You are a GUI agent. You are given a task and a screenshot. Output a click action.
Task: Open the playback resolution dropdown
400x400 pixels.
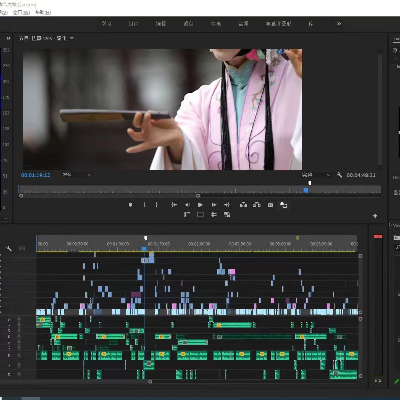(316, 175)
